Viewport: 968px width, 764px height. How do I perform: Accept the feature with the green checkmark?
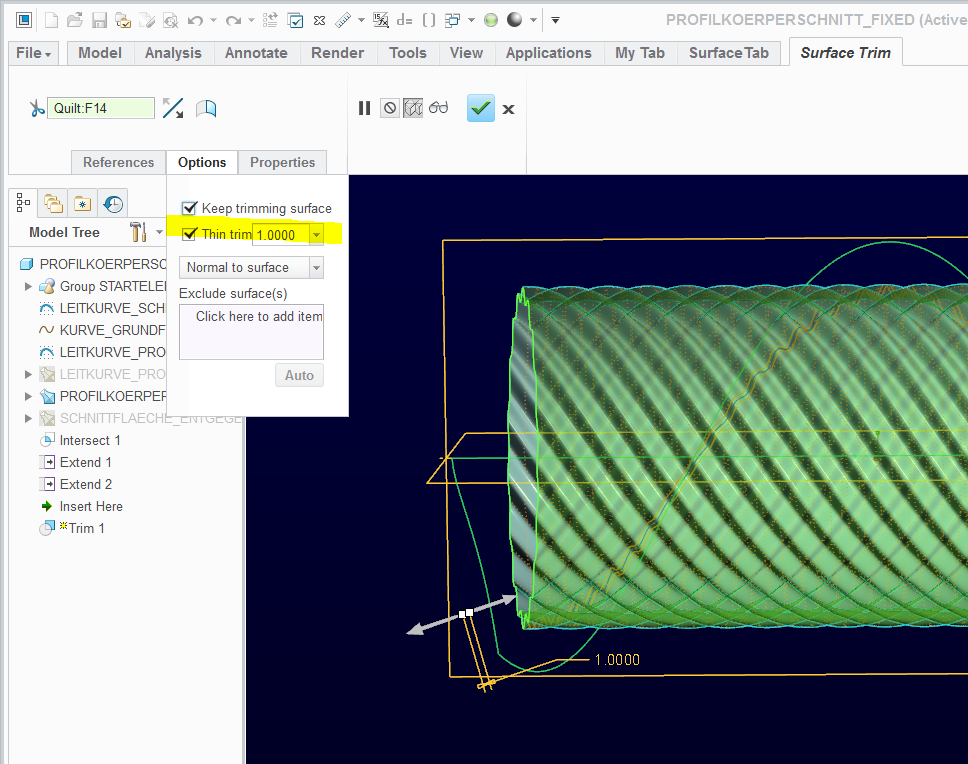[x=480, y=108]
